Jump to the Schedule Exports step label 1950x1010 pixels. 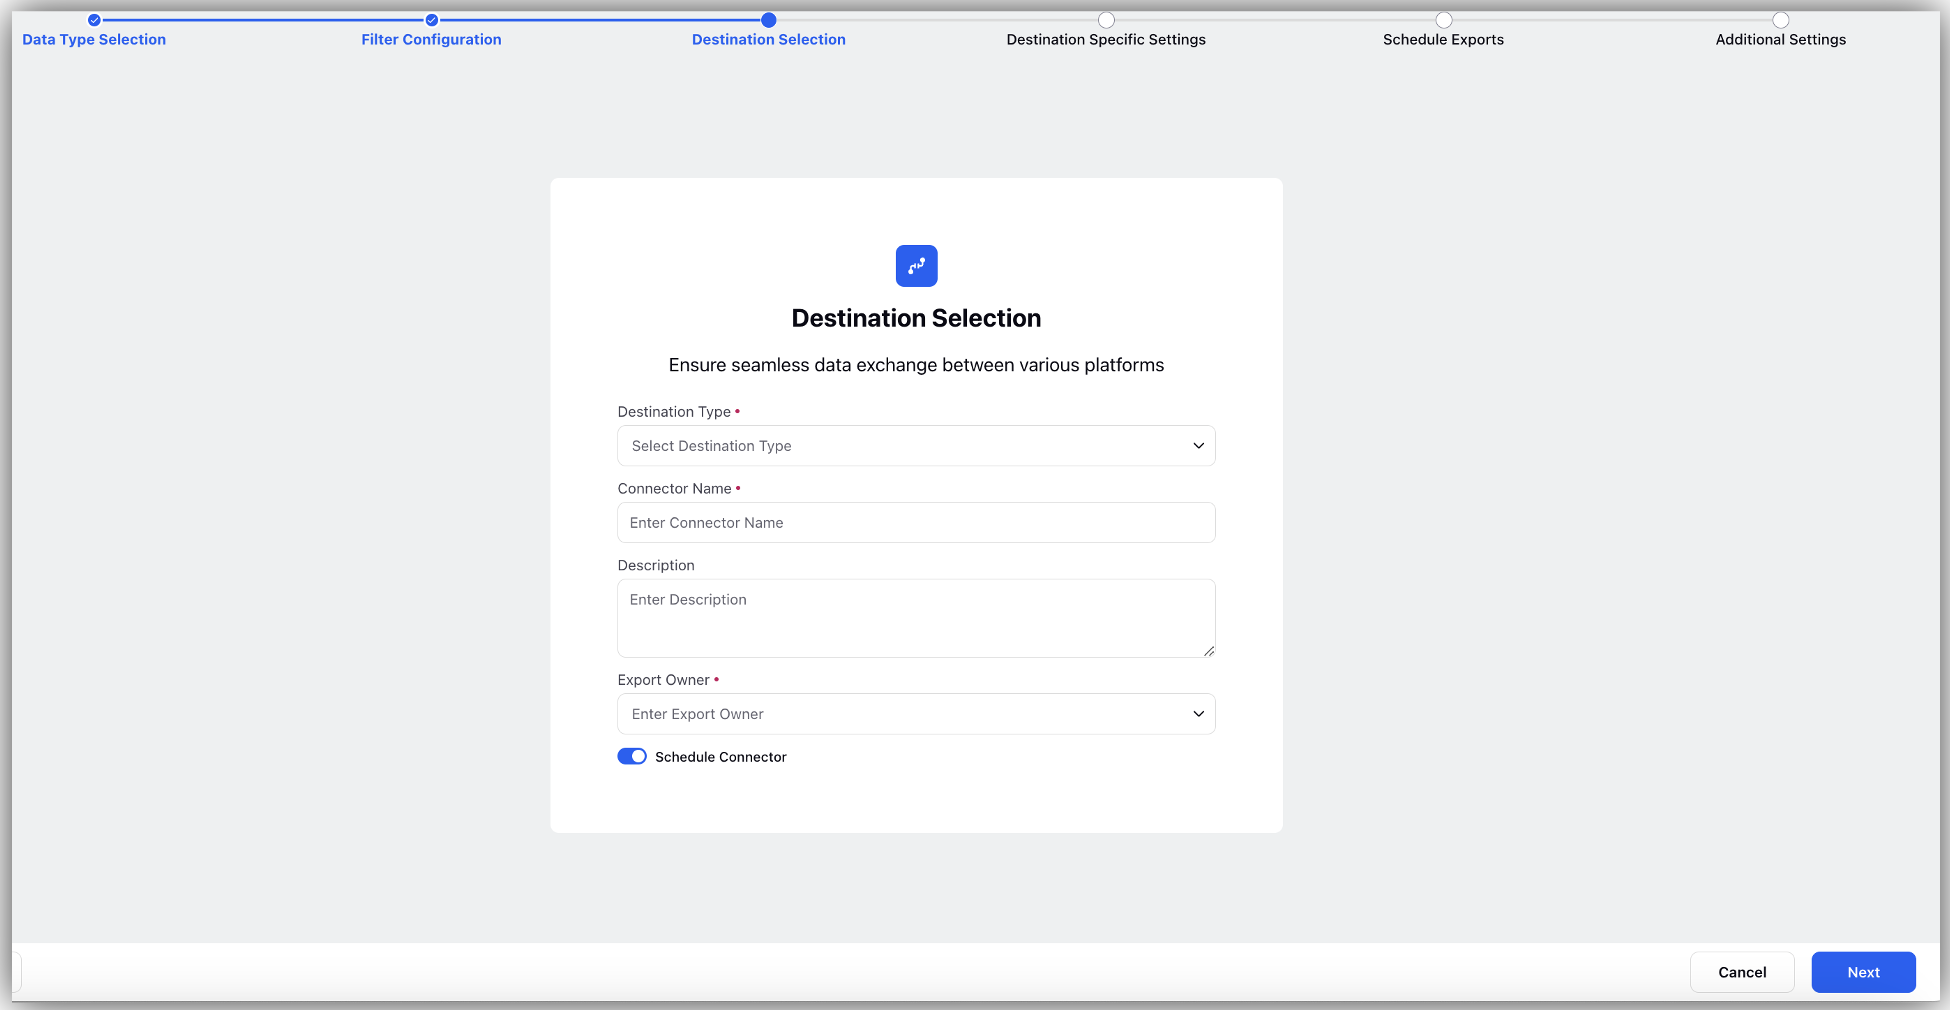click(x=1444, y=40)
